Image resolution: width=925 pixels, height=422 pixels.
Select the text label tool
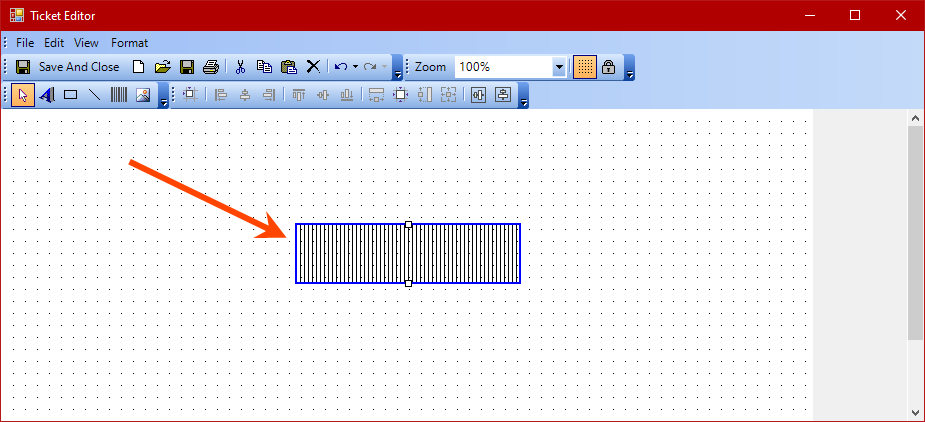(47, 95)
